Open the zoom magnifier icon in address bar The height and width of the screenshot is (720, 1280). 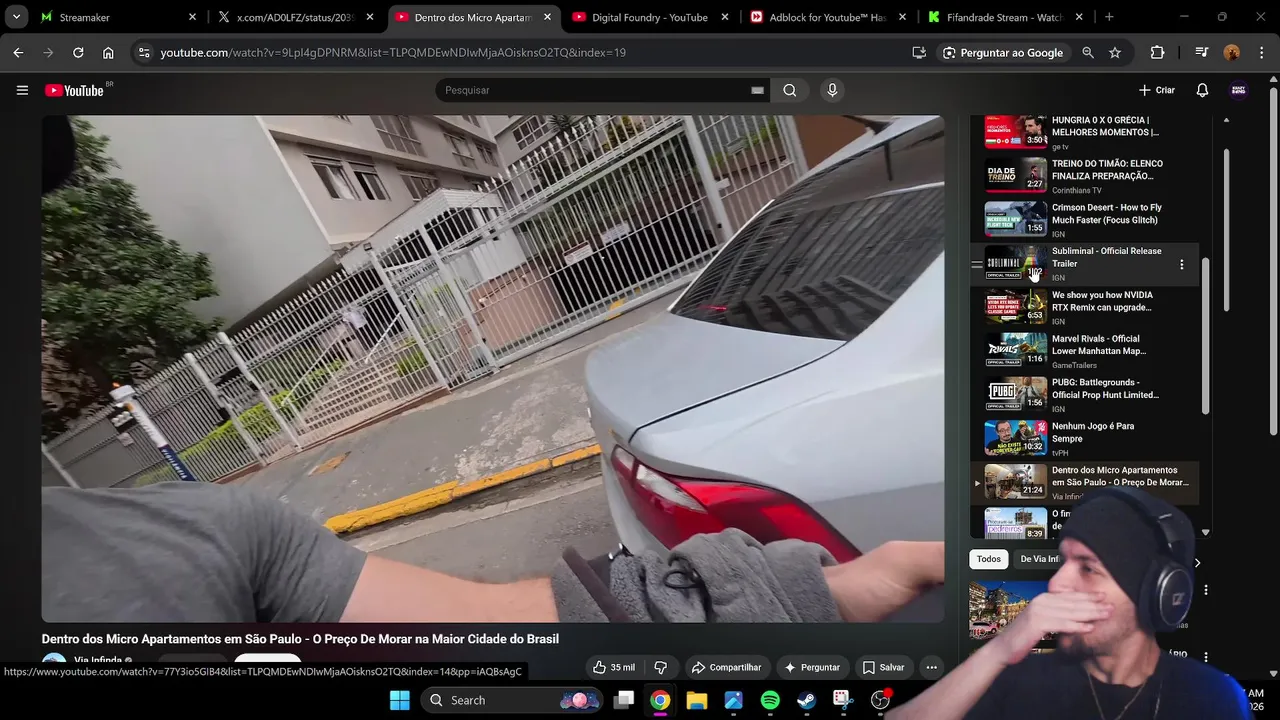pos(1088,52)
